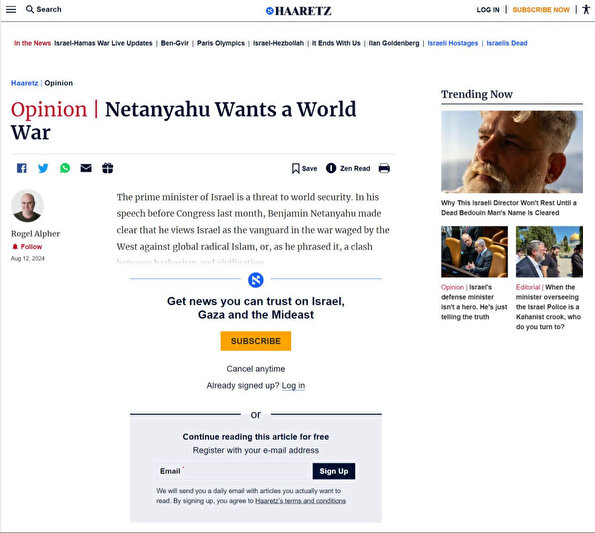
Task: Print the article
Action: pos(384,168)
